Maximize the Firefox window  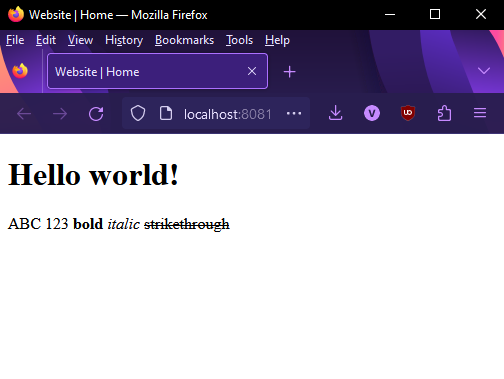point(435,14)
